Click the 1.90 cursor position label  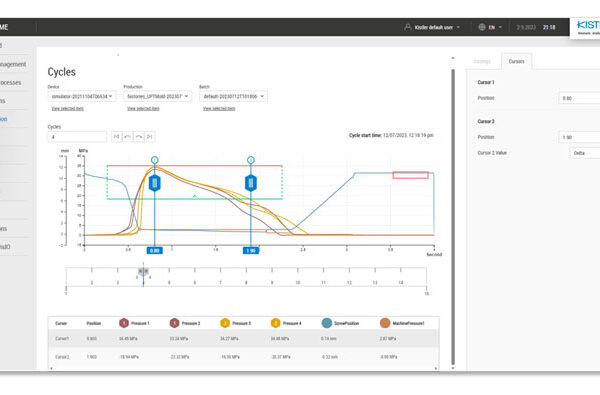pyautogui.click(x=251, y=251)
